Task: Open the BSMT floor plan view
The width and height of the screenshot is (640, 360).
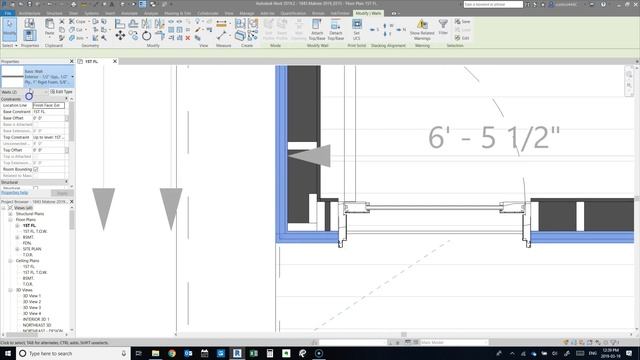Action: tap(28, 237)
